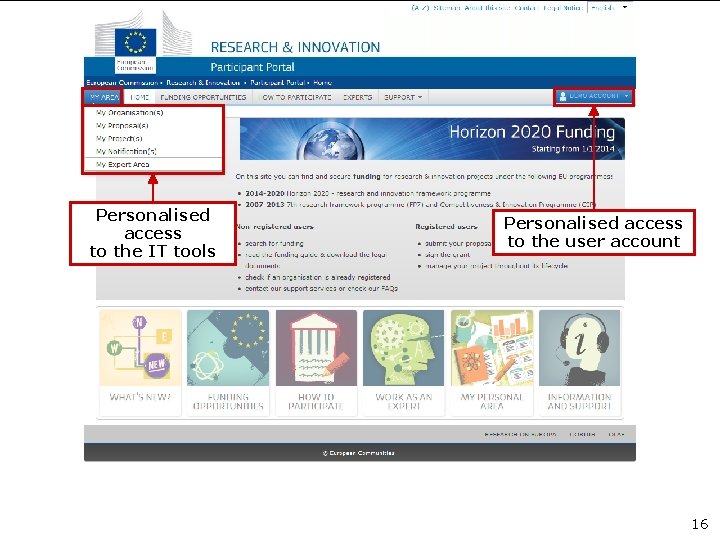The image size is (720, 540).
Task: Select My Proposal(s) from the menu
Action: [x=122, y=125]
